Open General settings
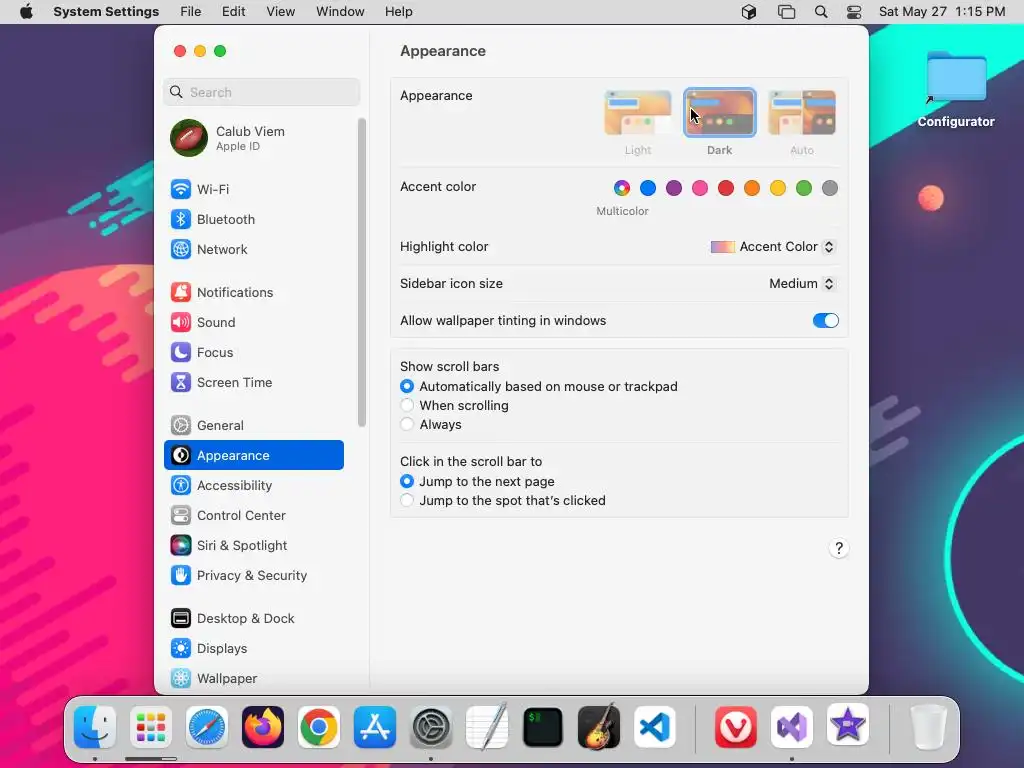1024x768 pixels. (x=253, y=426)
